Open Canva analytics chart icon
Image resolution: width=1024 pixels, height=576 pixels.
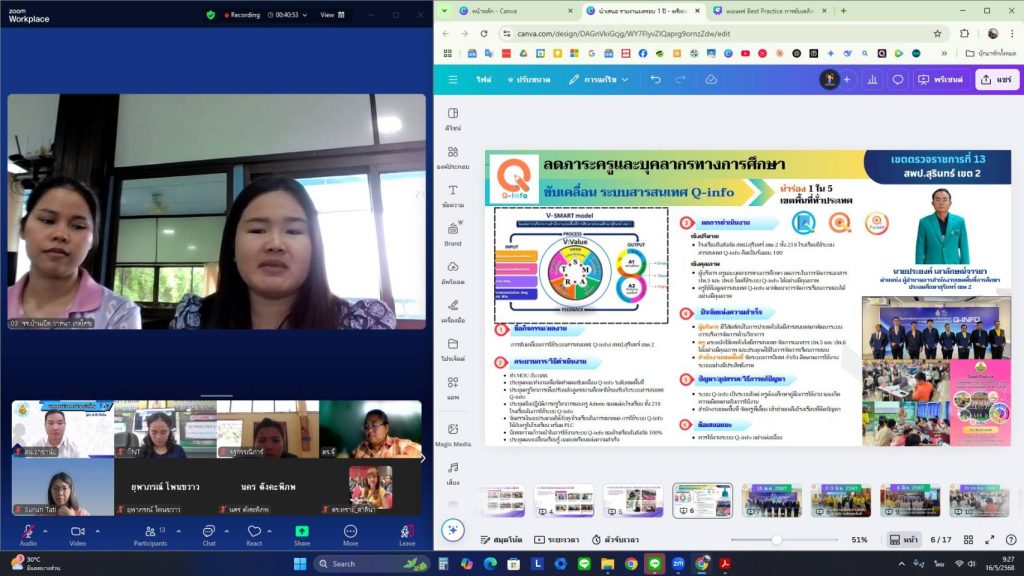tap(872, 80)
